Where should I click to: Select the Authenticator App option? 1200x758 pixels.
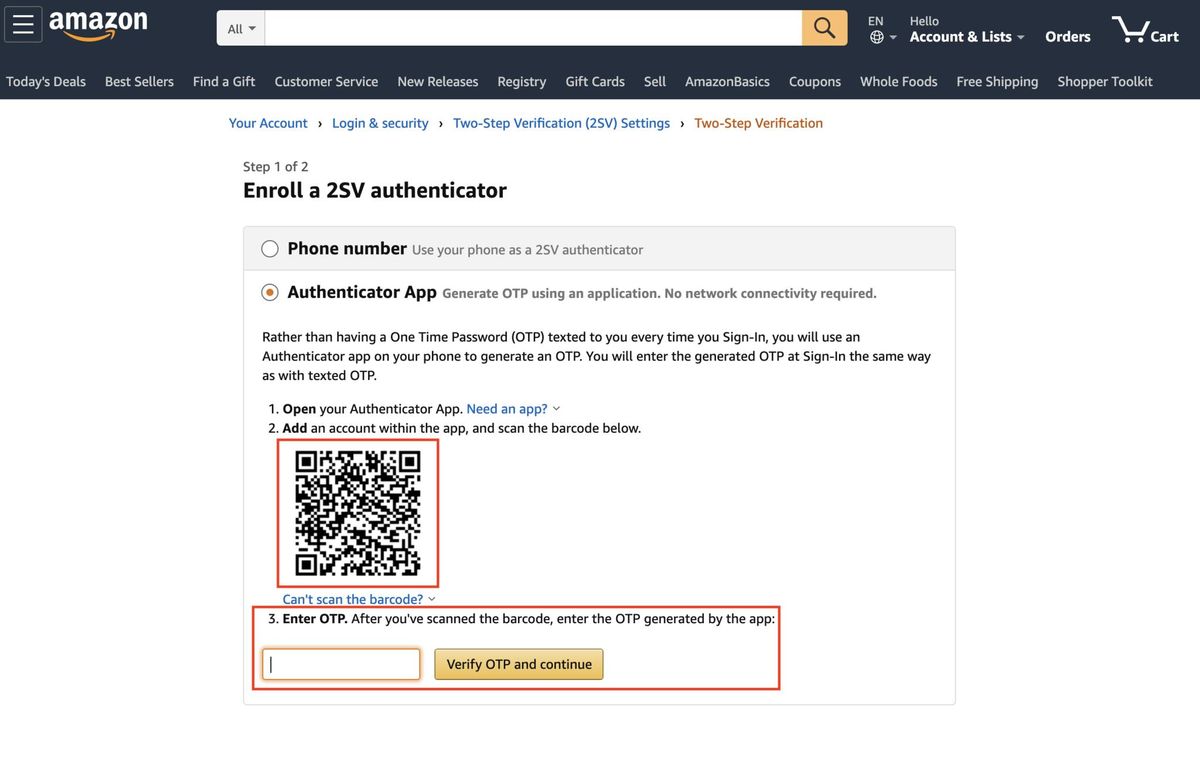(269, 292)
